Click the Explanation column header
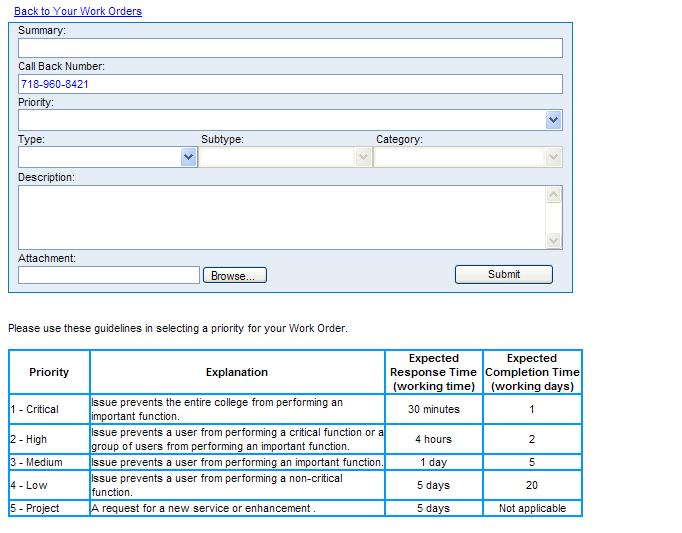682x533 pixels. point(237,372)
